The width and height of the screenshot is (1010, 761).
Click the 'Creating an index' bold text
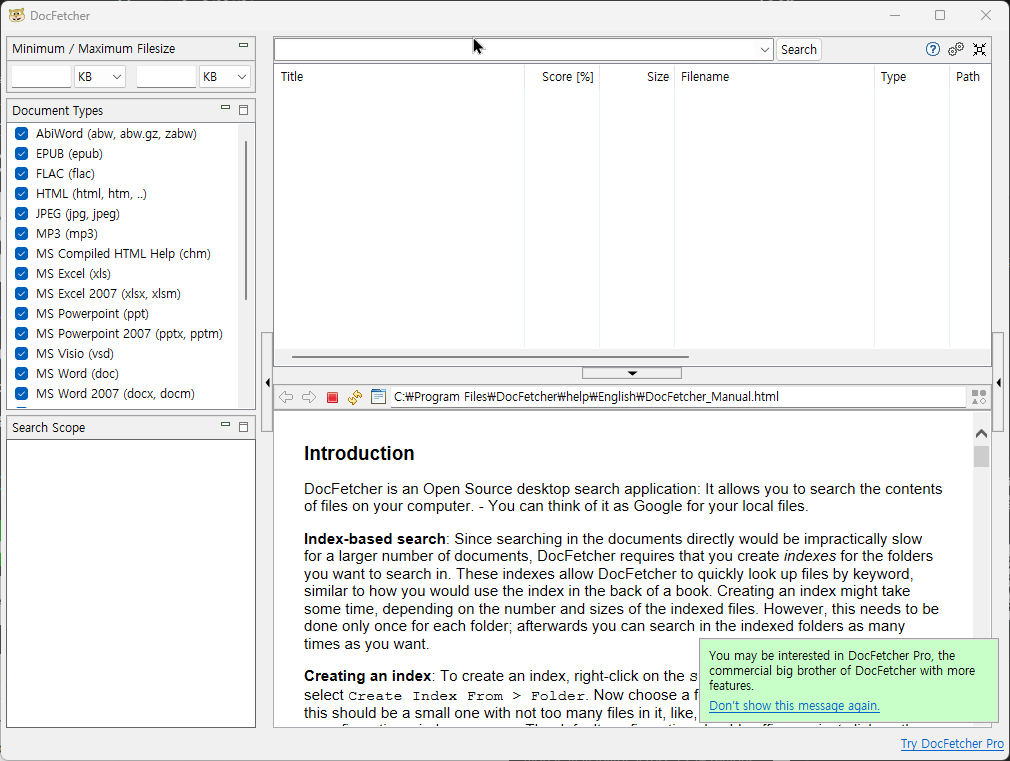point(367,676)
